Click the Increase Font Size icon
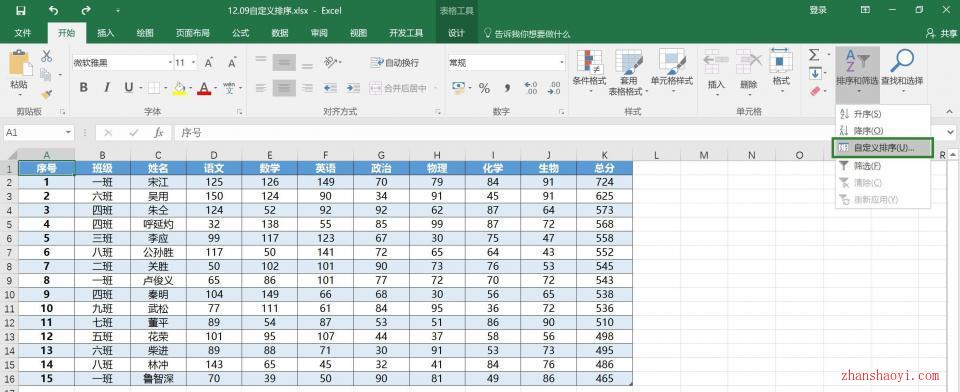The height and width of the screenshot is (392, 960). pos(209,62)
